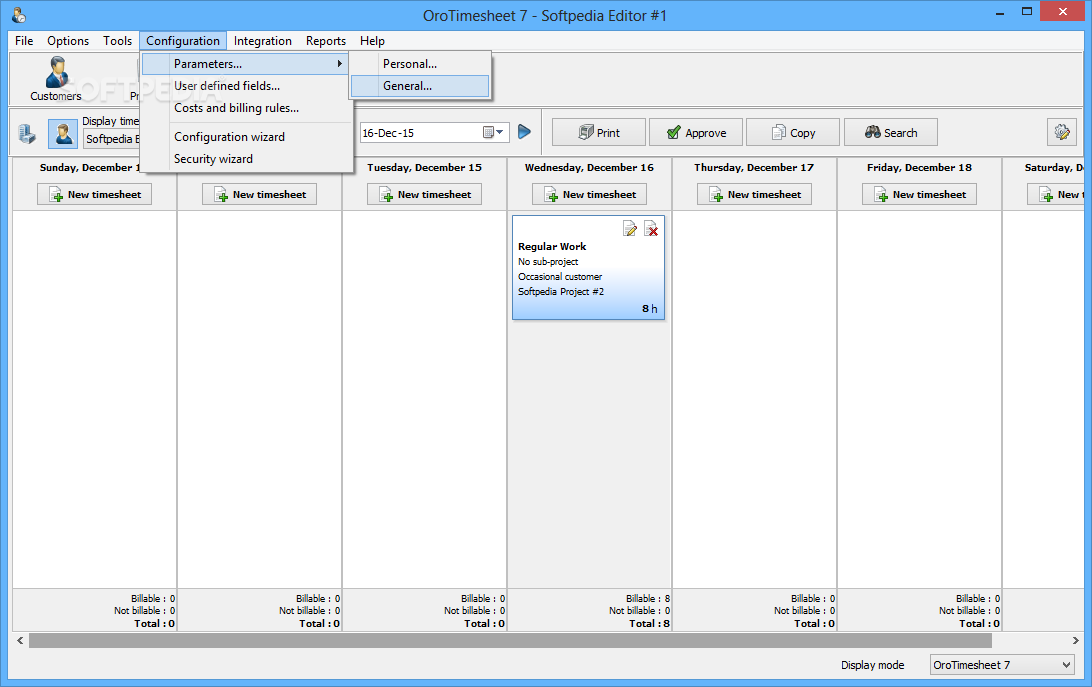Choose General... parameters
Image resolution: width=1092 pixels, height=687 pixels.
point(420,86)
